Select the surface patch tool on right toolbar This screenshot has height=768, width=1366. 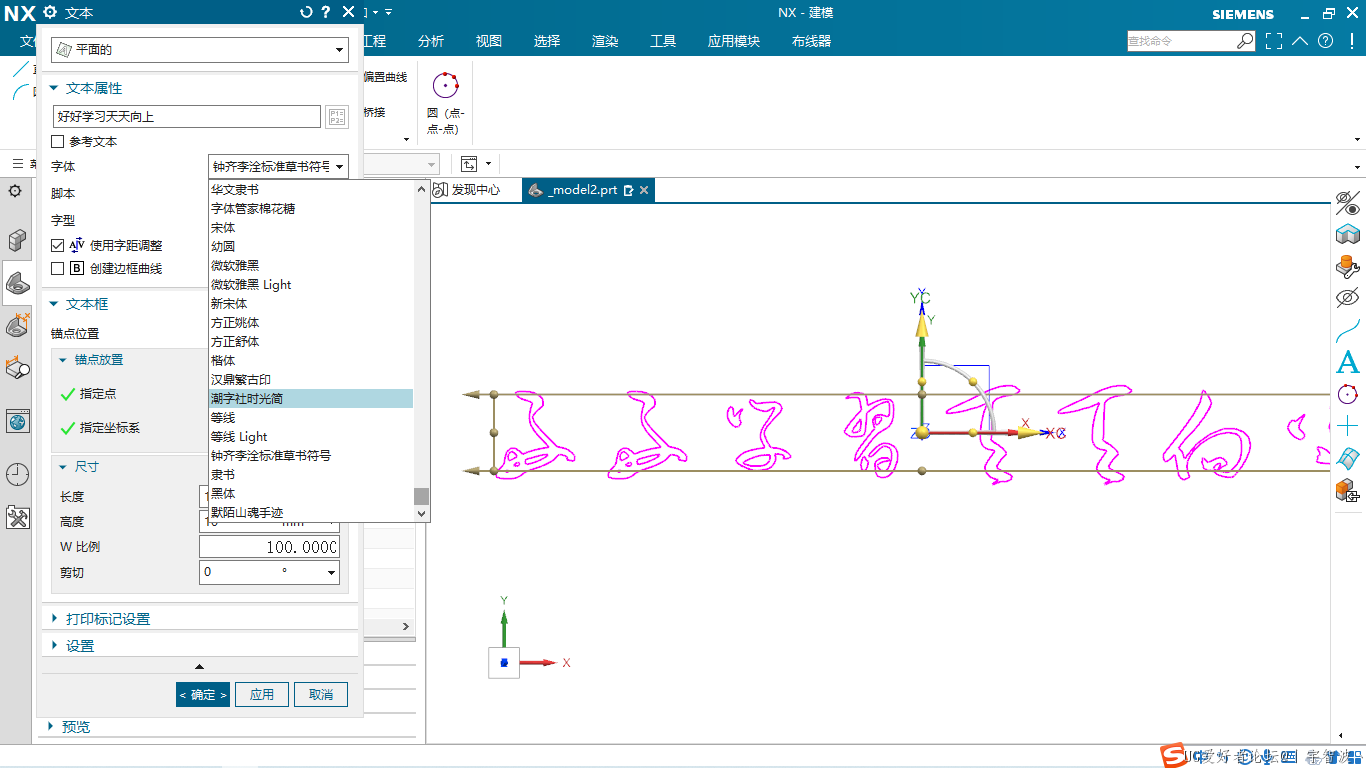[x=1348, y=458]
